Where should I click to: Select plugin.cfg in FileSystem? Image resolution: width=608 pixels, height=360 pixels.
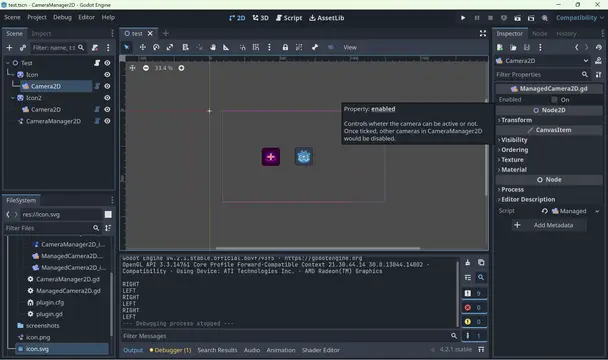pos(50,303)
